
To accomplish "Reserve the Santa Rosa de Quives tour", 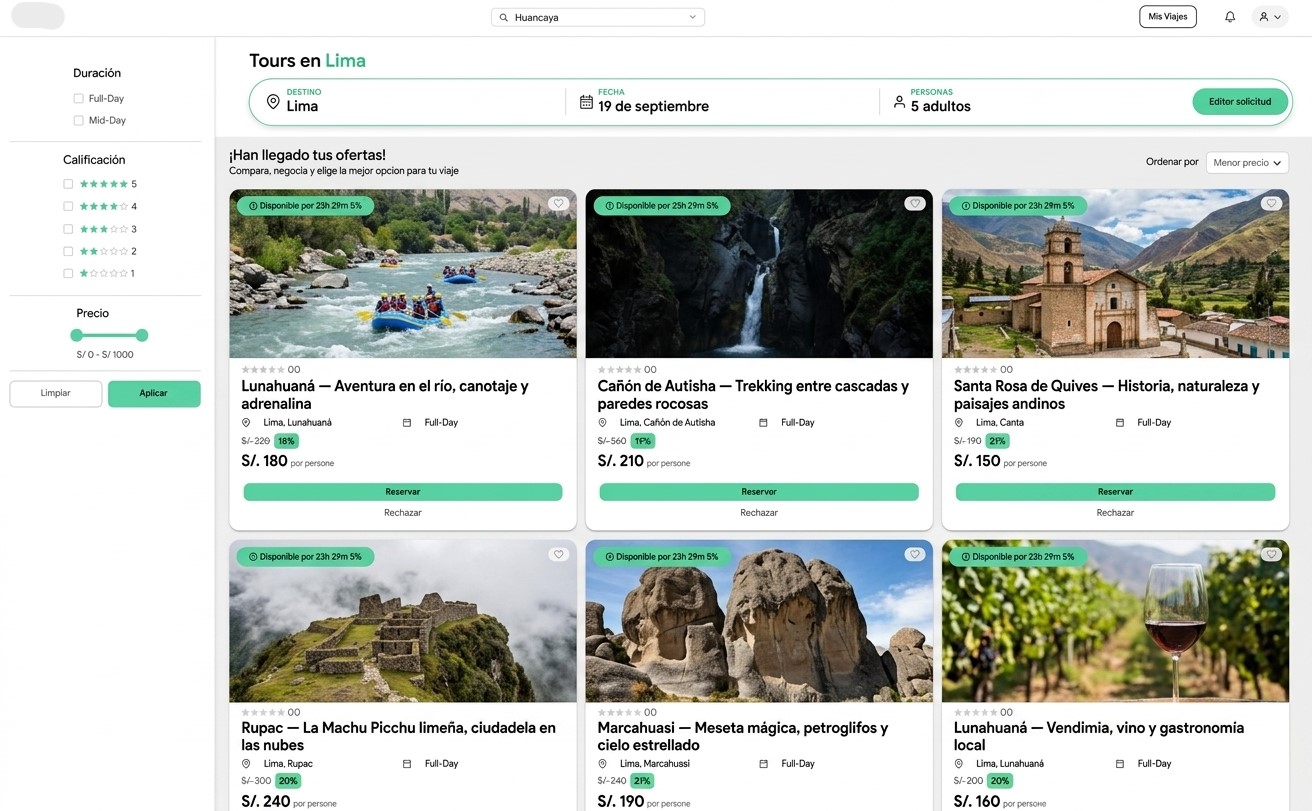I will click(x=1115, y=492).
